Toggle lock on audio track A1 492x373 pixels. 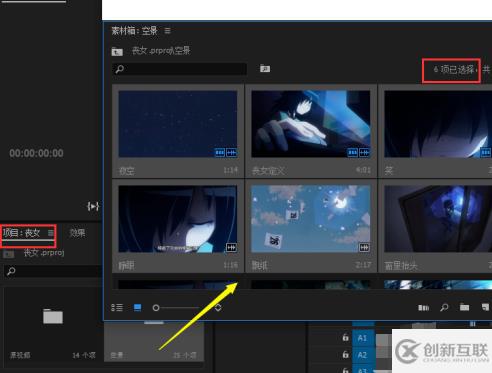345,337
